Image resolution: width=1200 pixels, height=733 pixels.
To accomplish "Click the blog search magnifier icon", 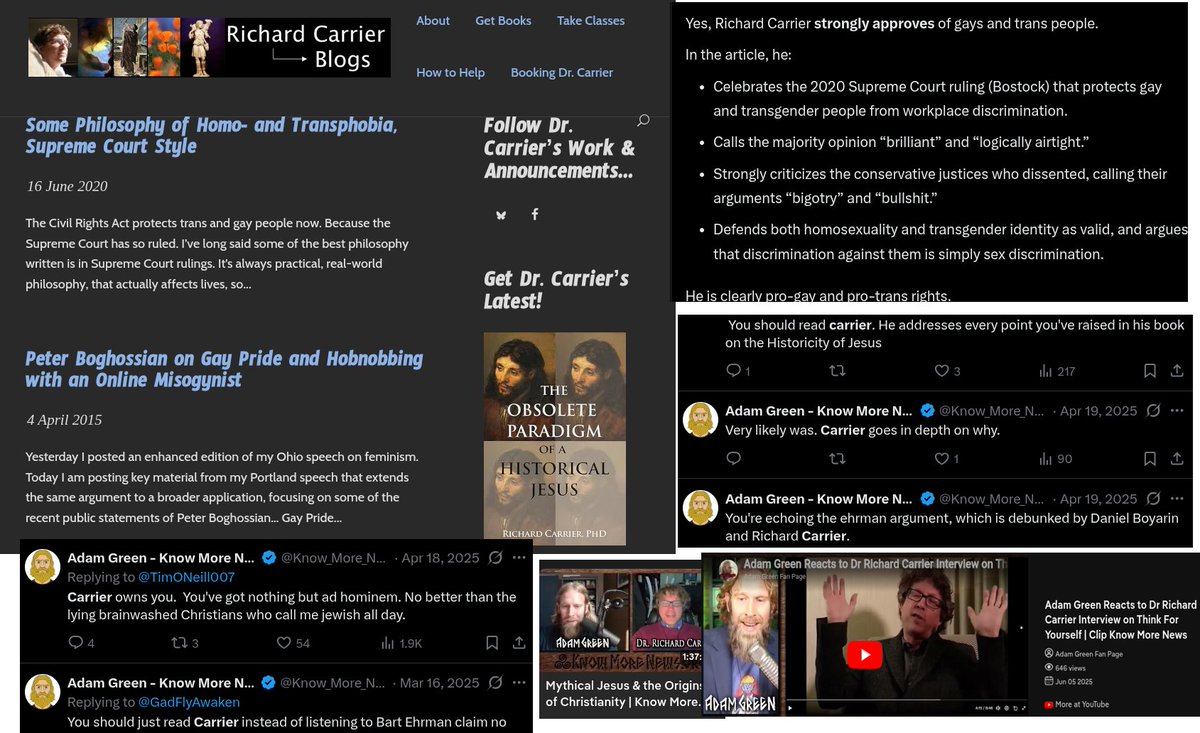I will (x=643, y=120).
